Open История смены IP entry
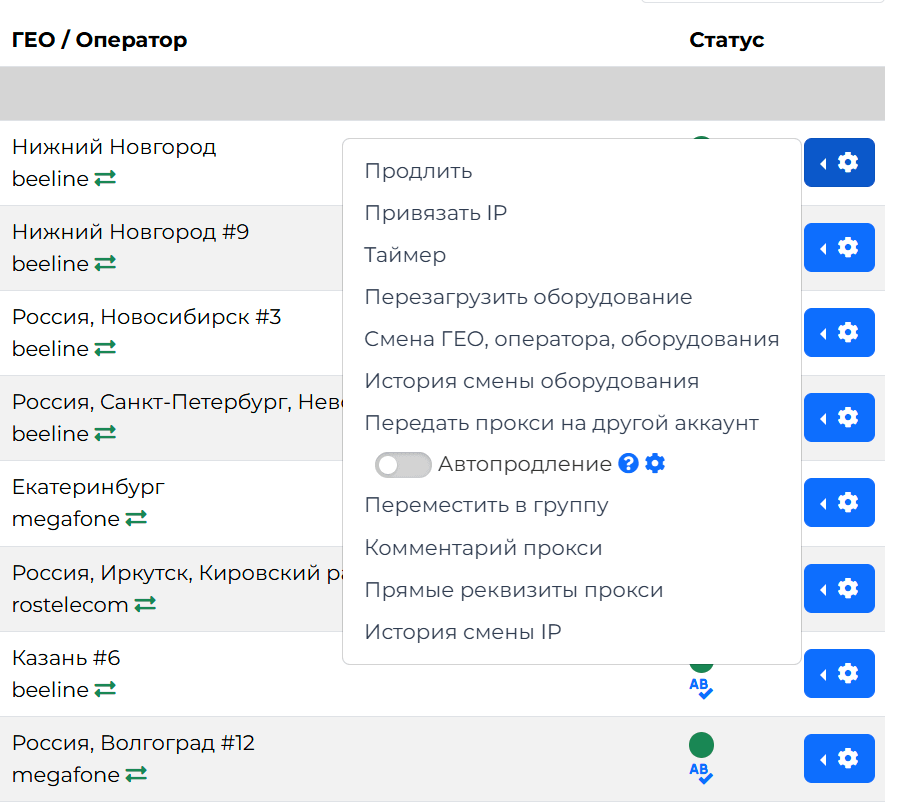908x806 pixels. pos(462,632)
